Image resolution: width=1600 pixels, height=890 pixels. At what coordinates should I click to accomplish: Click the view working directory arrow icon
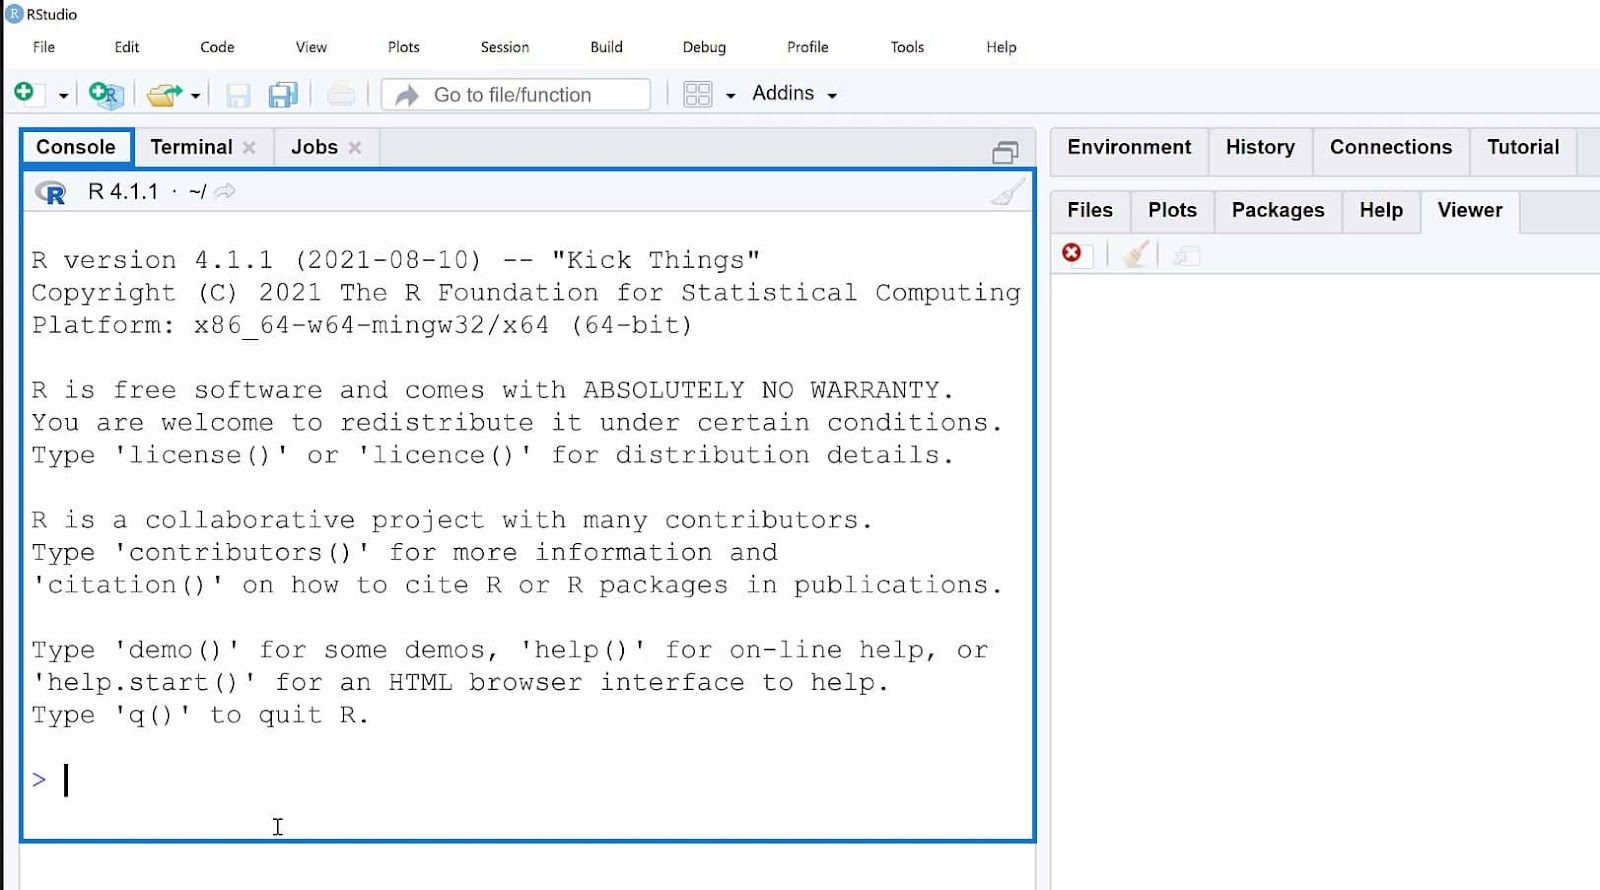(x=225, y=191)
